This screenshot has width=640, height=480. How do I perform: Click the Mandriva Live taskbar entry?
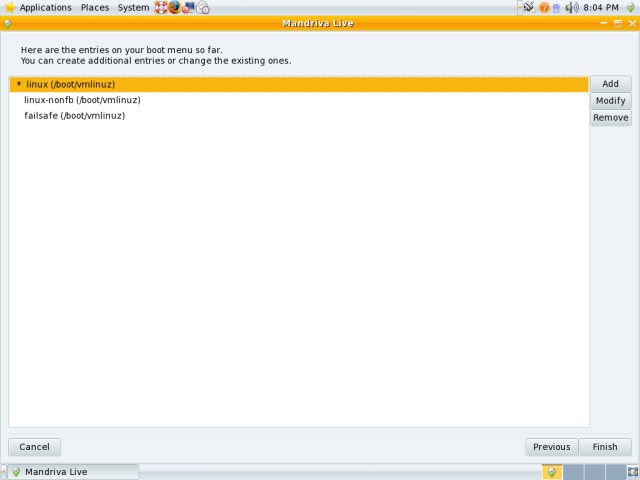point(74,472)
